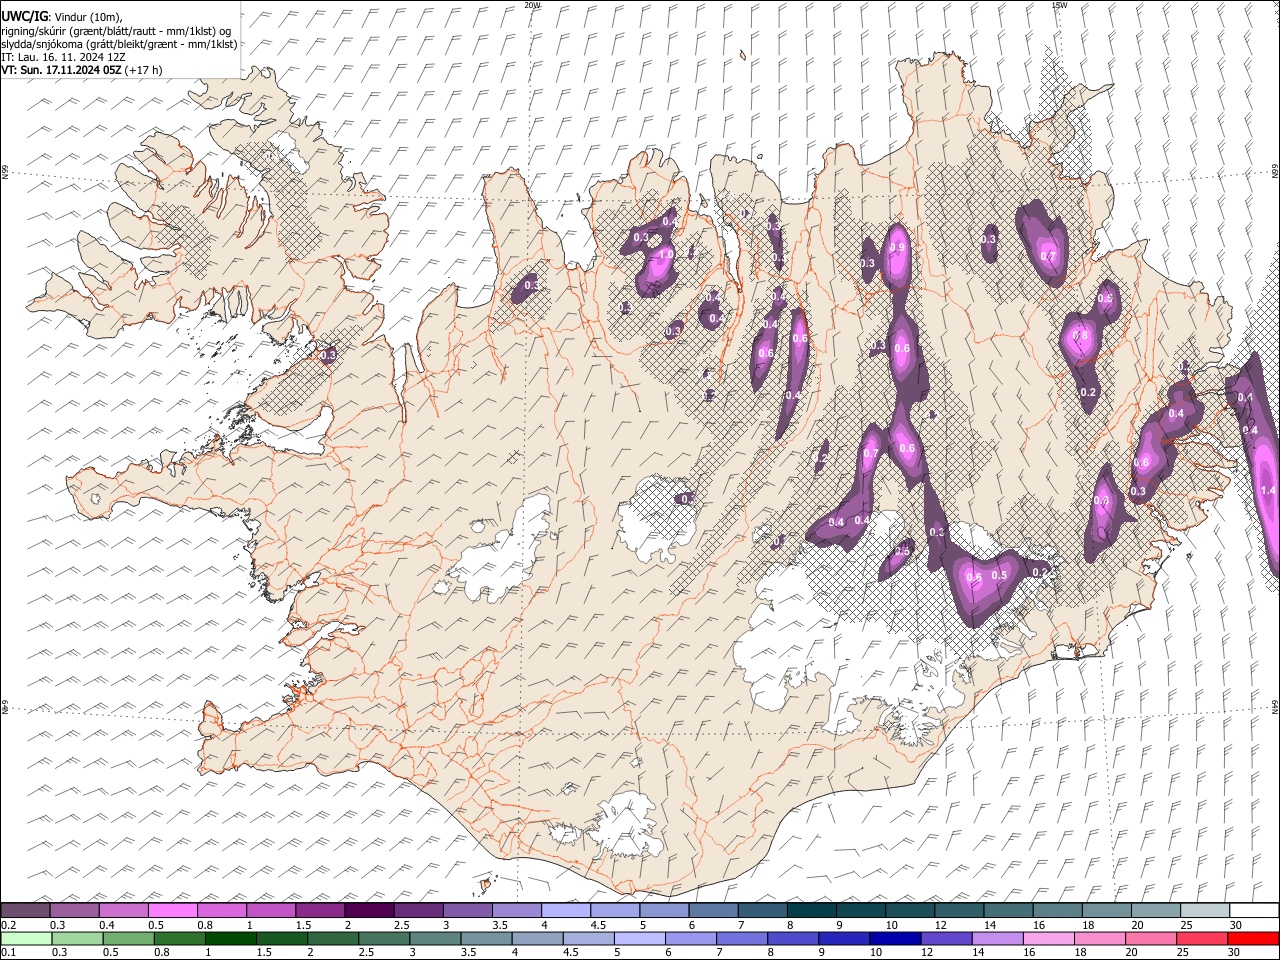Select top legend light gray swatch 25 to 30
Image resolution: width=1280 pixels, height=960 pixels.
1205,910
